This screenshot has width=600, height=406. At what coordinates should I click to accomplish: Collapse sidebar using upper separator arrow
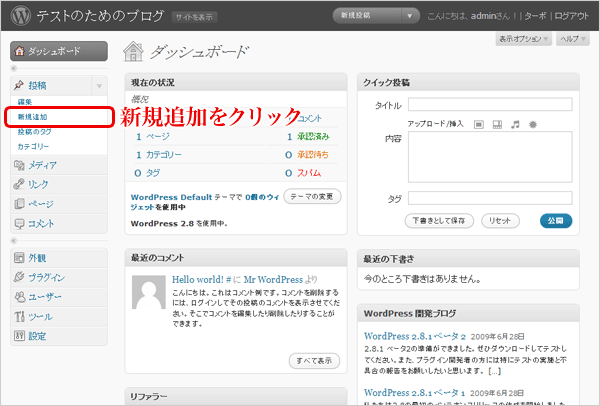(x=14, y=68)
